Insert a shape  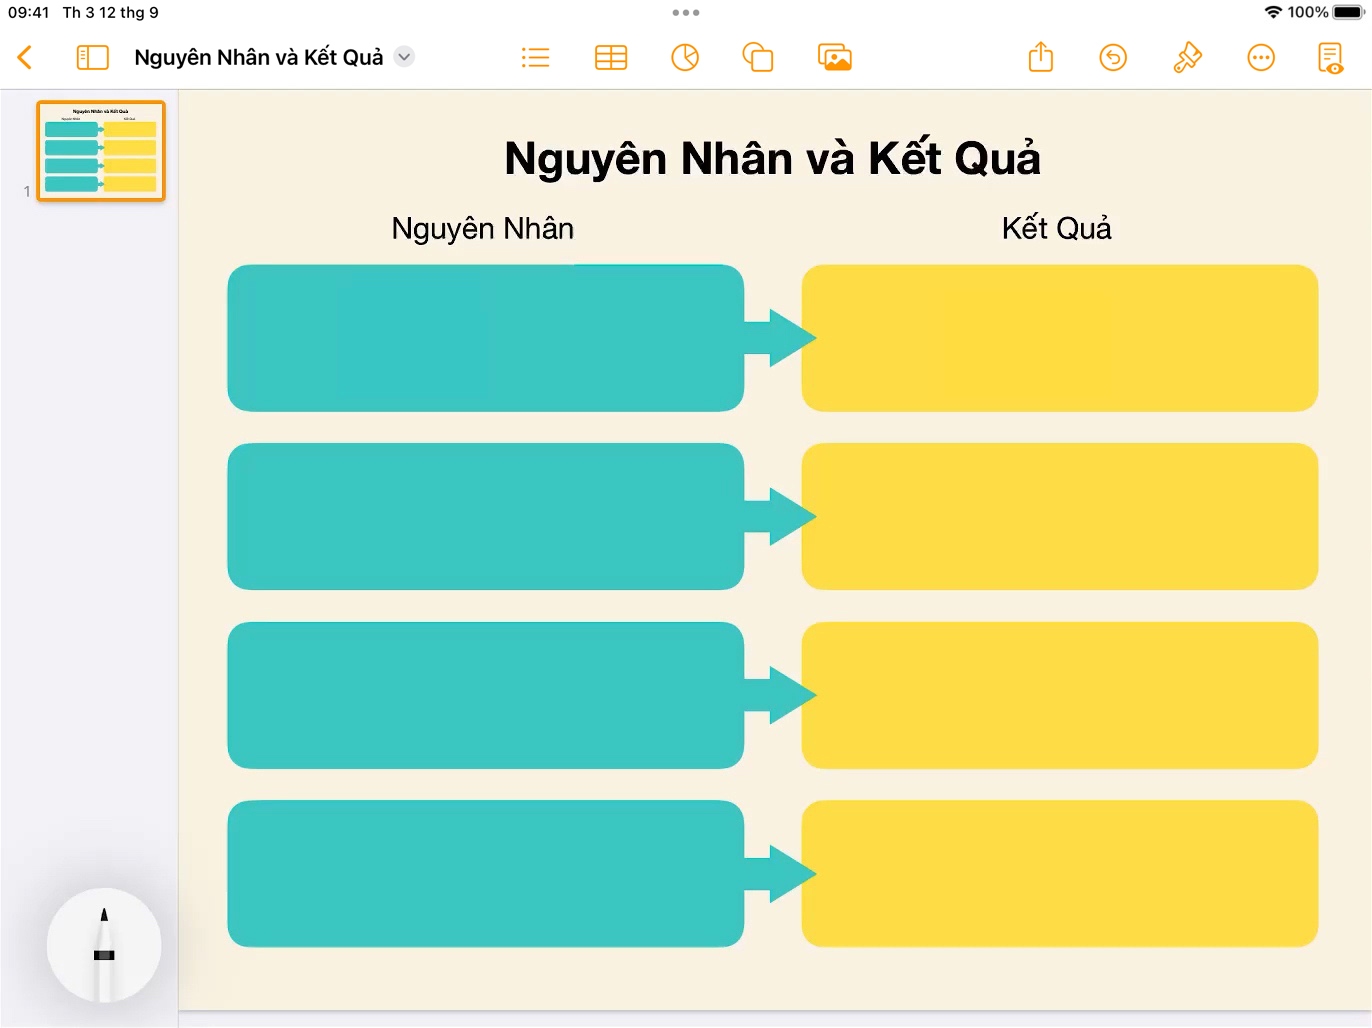pos(758,58)
